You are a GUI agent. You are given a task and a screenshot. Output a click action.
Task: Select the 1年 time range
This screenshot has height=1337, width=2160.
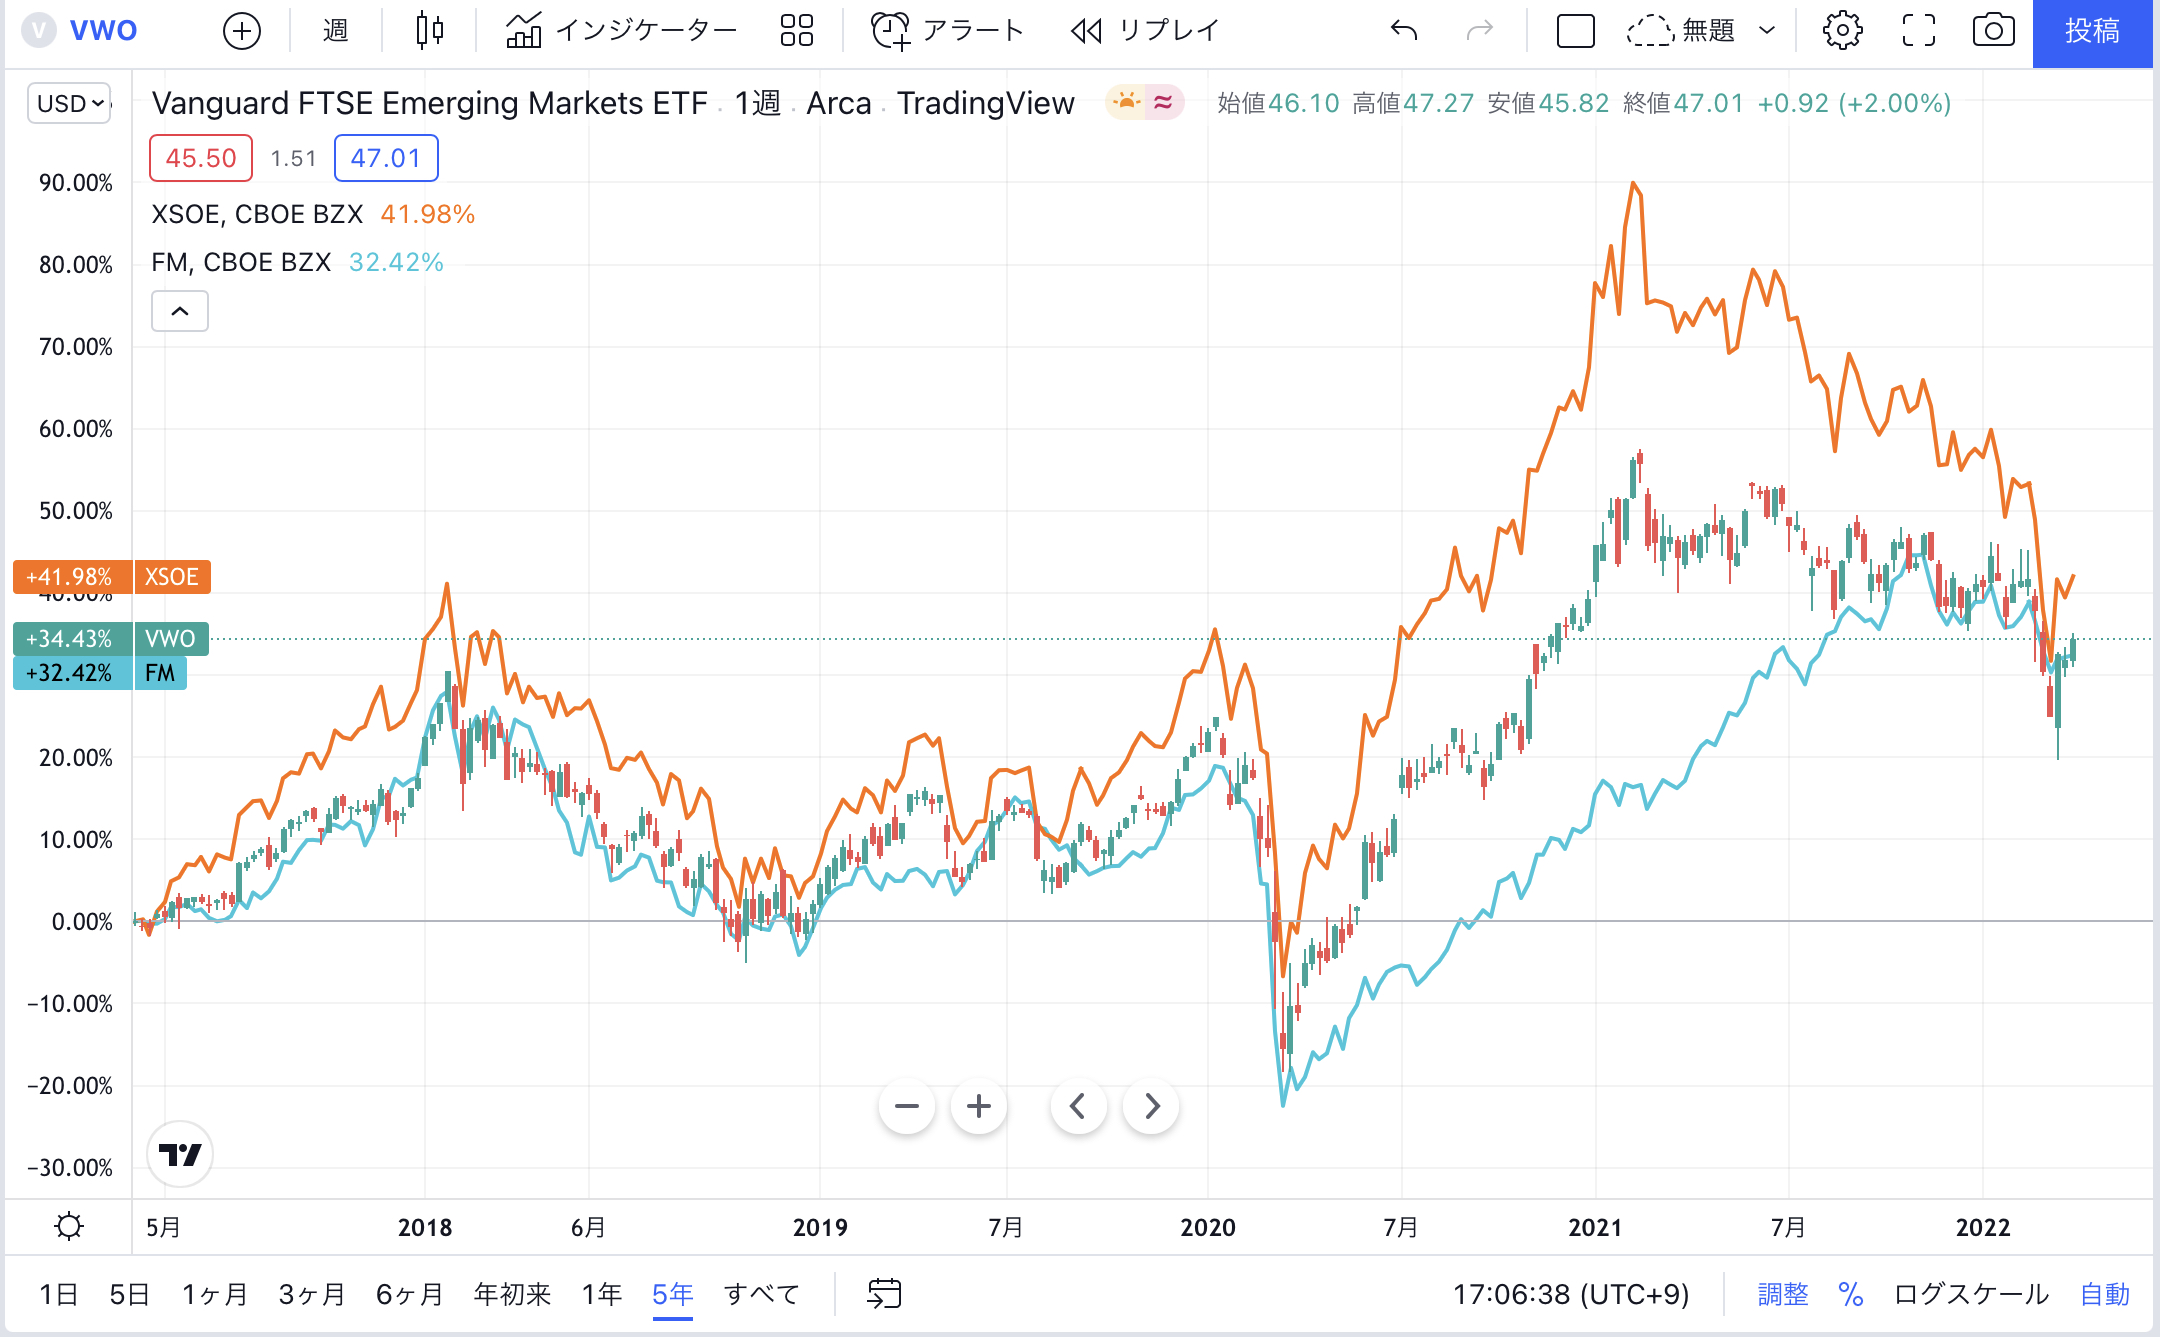(602, 1295)
